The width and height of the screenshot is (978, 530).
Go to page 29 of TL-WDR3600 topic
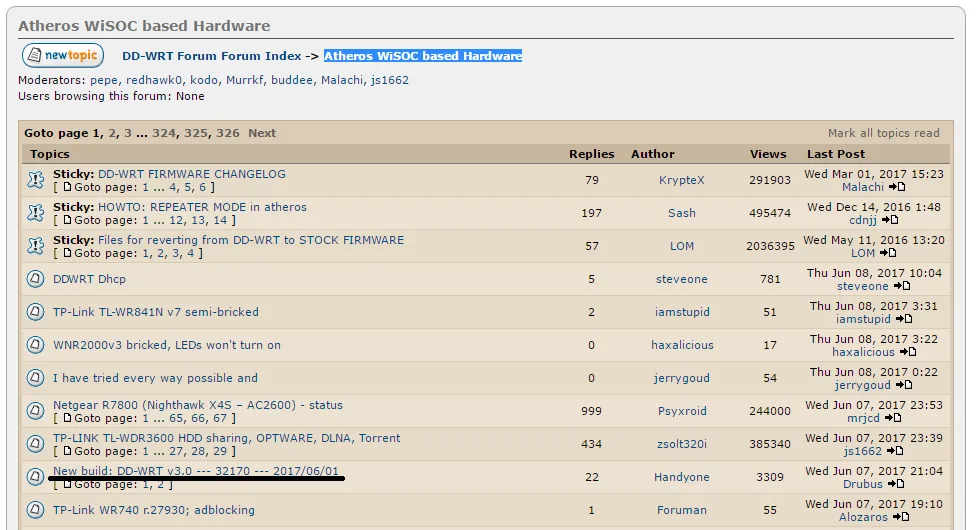click(x=220, y=451)
